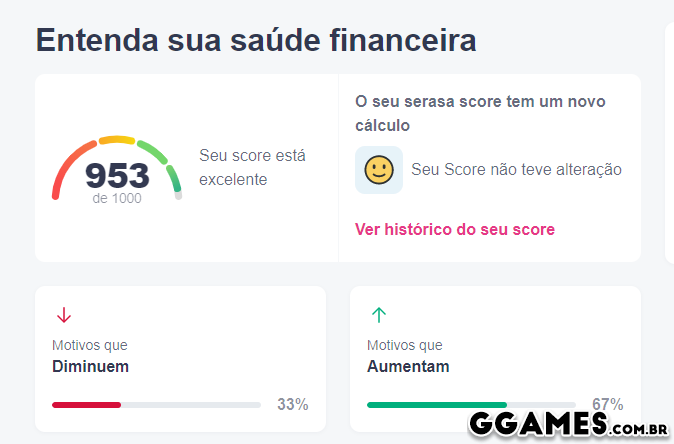The height and width of the screenshot is (444, 674).
Task: Click the "Seu score está excelente" text
Action: 252,168
